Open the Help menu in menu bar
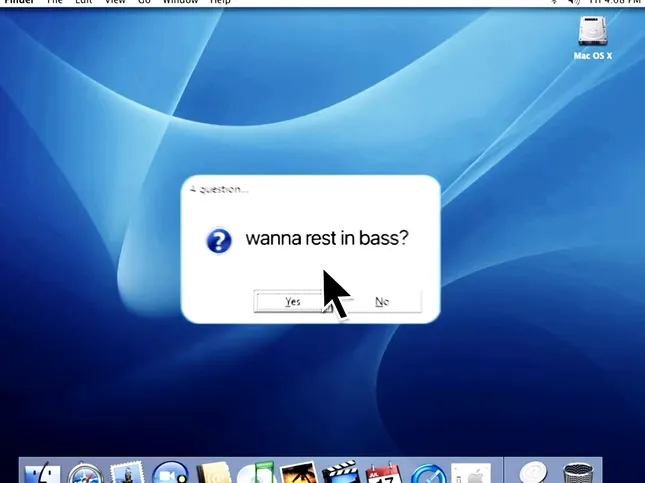The image size is (645, 483). [x=220, y=2]
